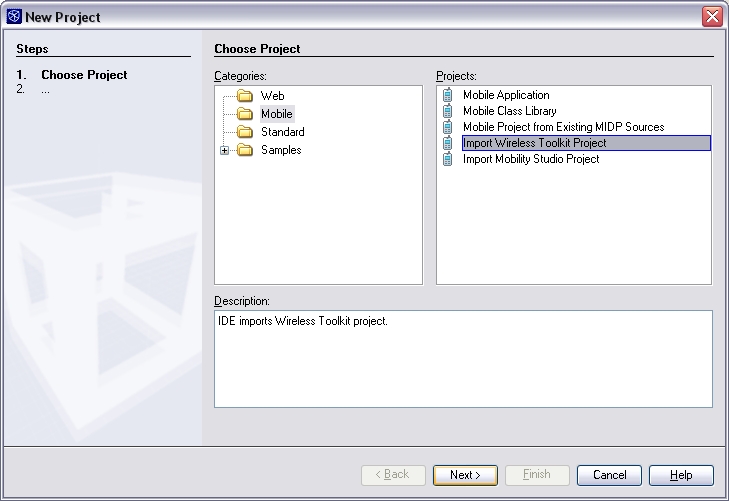Click the Mobile Application project icon
The image size is (729, 501).
pyautogui.click(x=448, y=95)
